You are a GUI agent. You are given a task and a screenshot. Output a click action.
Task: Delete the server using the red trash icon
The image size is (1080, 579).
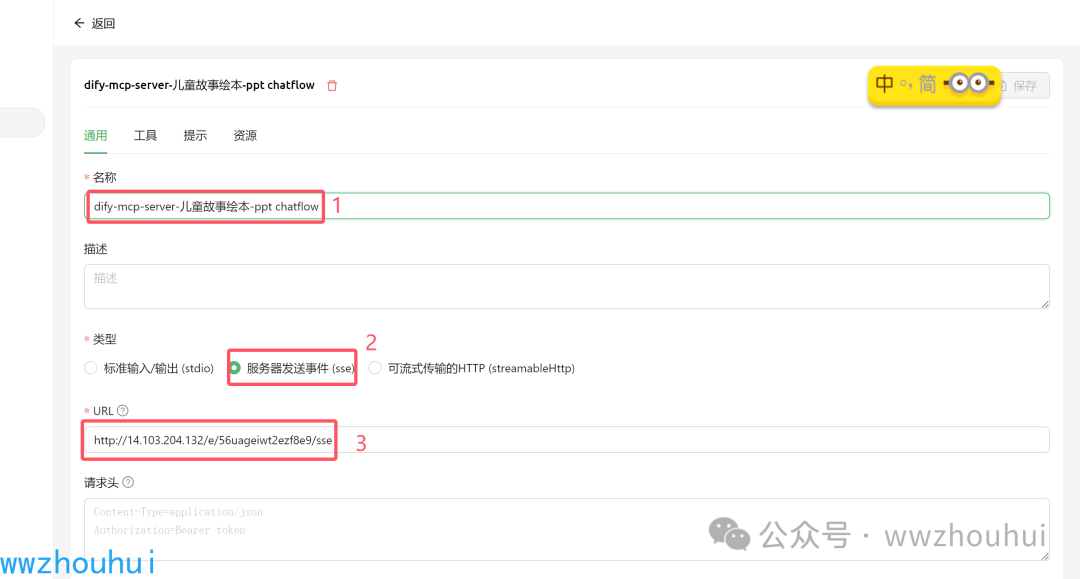click(331, 85)
